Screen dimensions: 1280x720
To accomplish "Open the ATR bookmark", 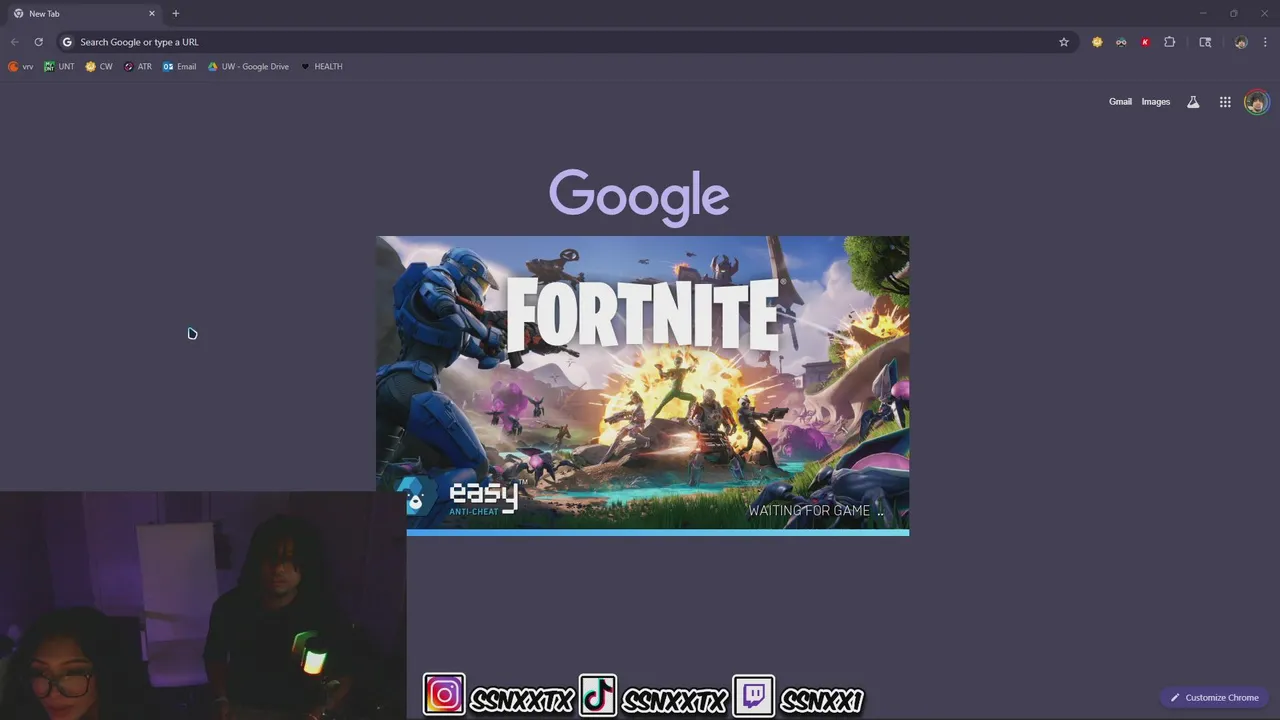I will (x=138, y=67).
